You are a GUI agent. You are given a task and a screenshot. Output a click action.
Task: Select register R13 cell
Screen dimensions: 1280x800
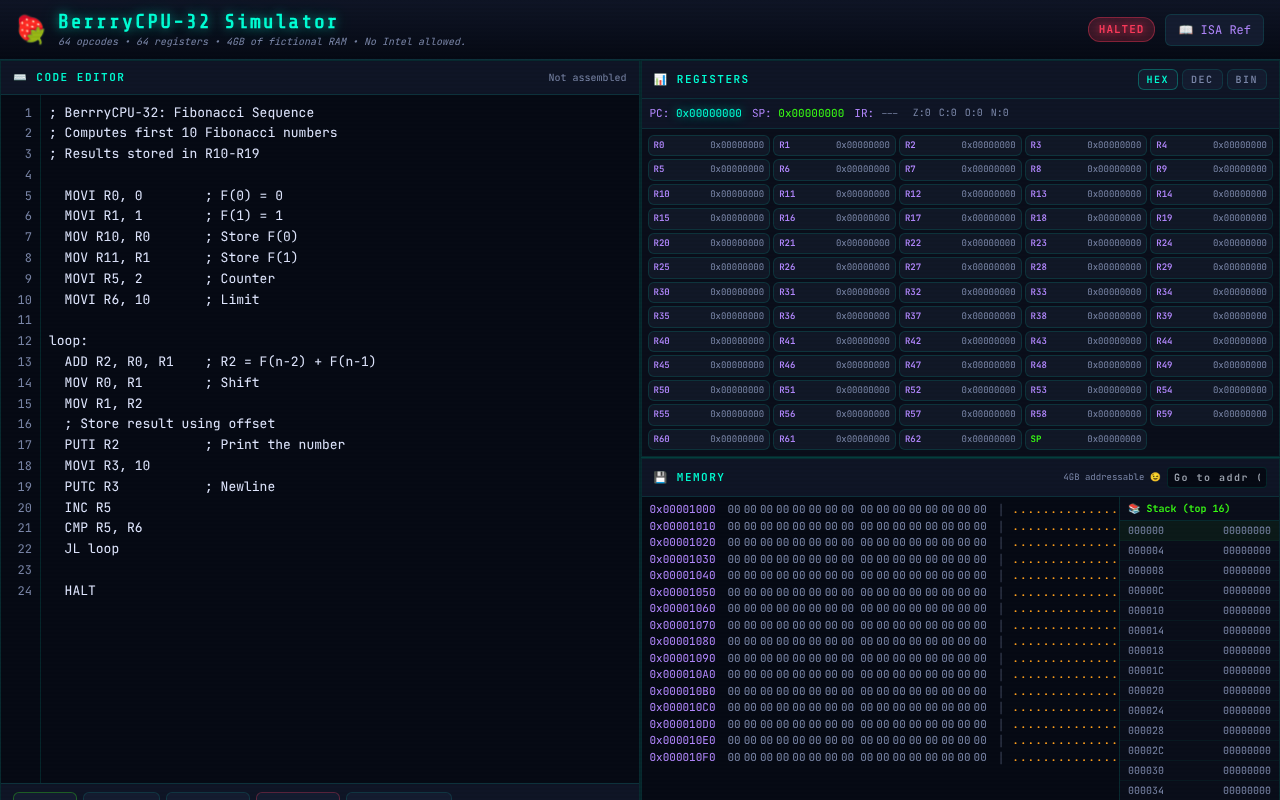tap(1086, 194)
